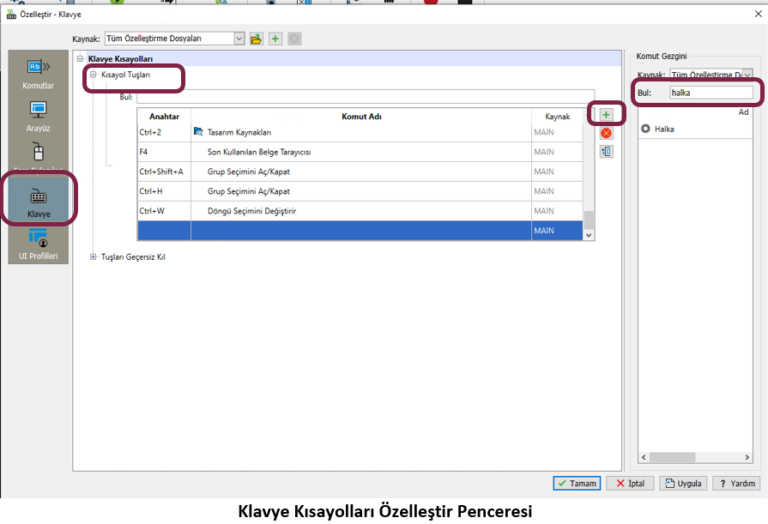Image resolution: width=768 pixels, height=524 pixels.
Task: Open UI Profilleri from the sidebar
Action: [38, 244]
